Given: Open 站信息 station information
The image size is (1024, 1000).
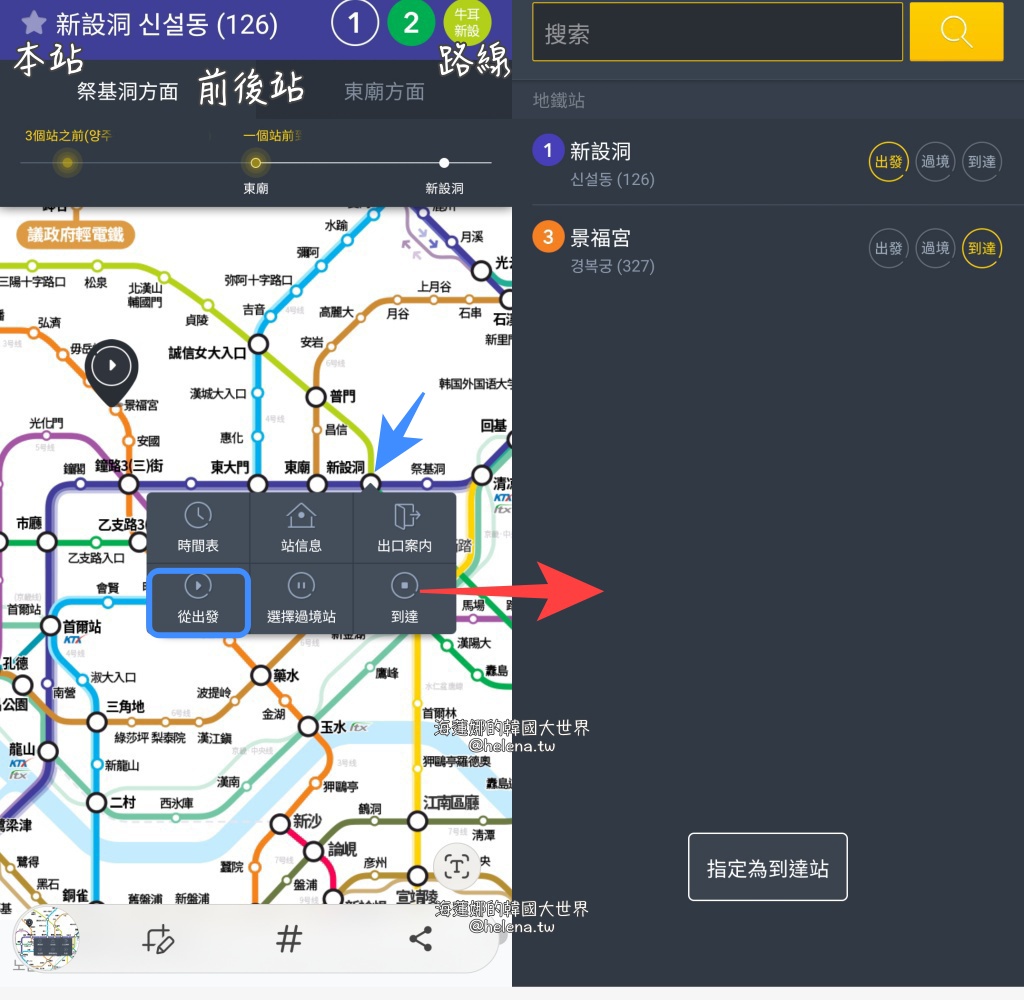Looking at the screenshot, I should 301,527.
